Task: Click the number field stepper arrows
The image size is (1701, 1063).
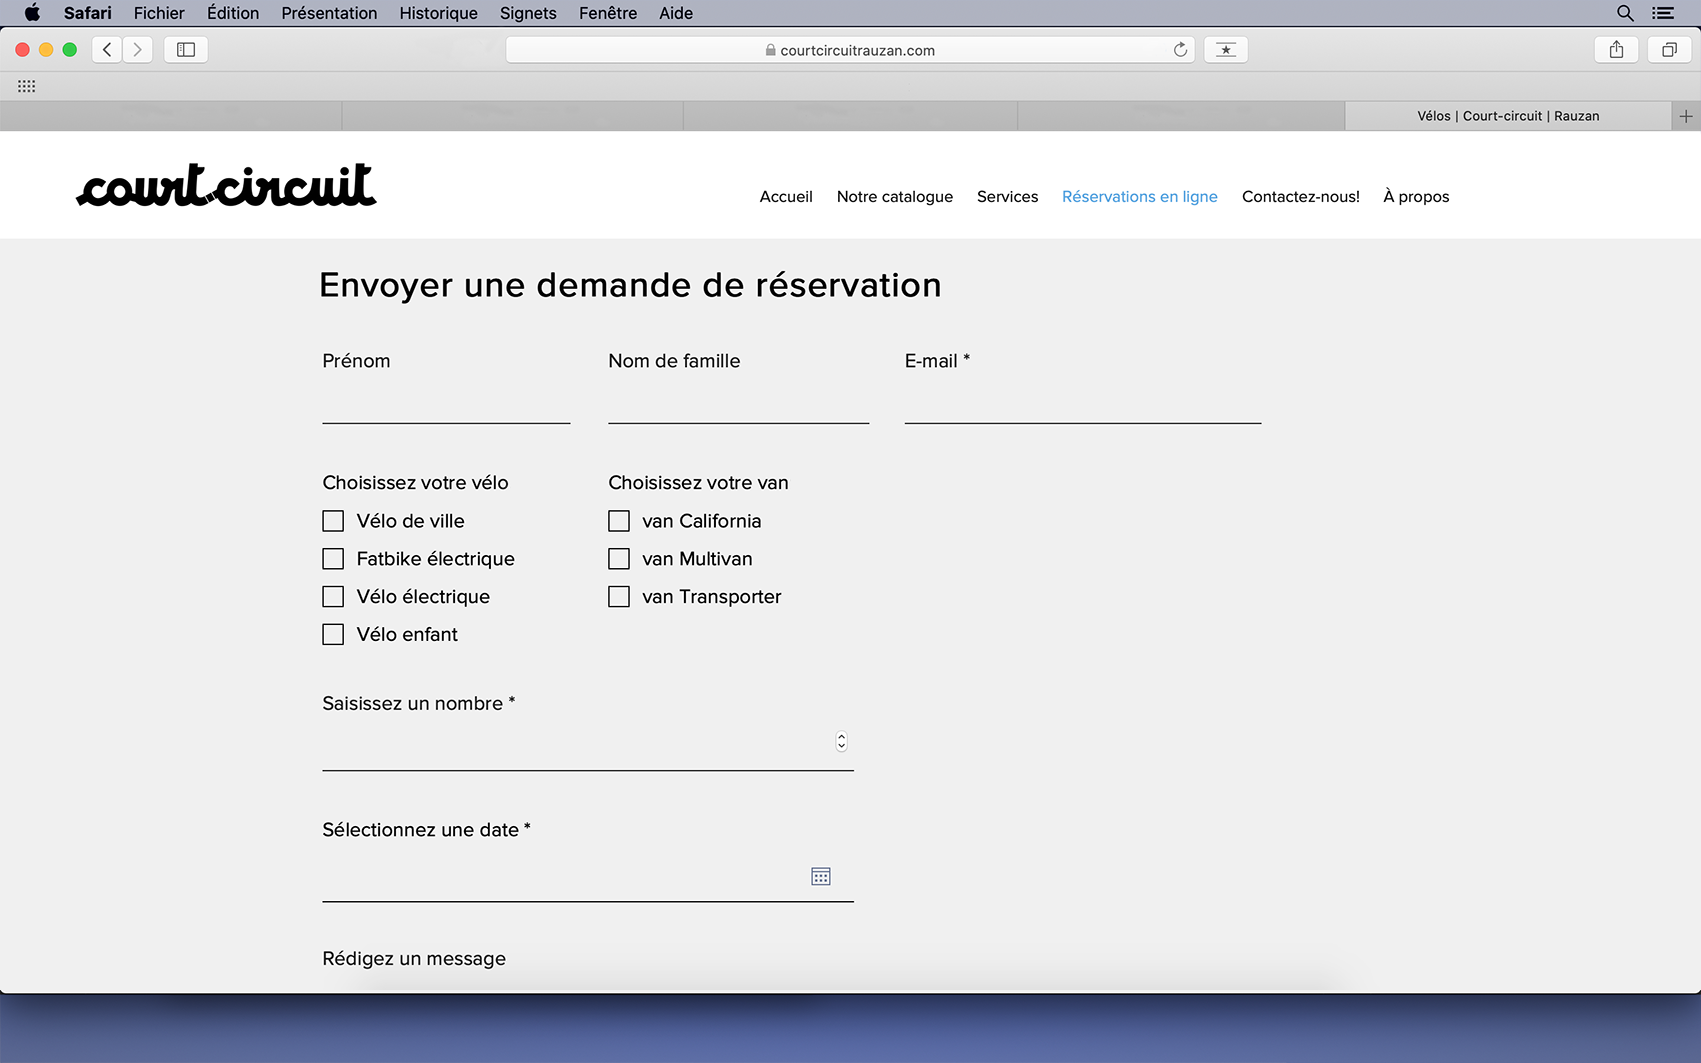Action: (841, 741)
